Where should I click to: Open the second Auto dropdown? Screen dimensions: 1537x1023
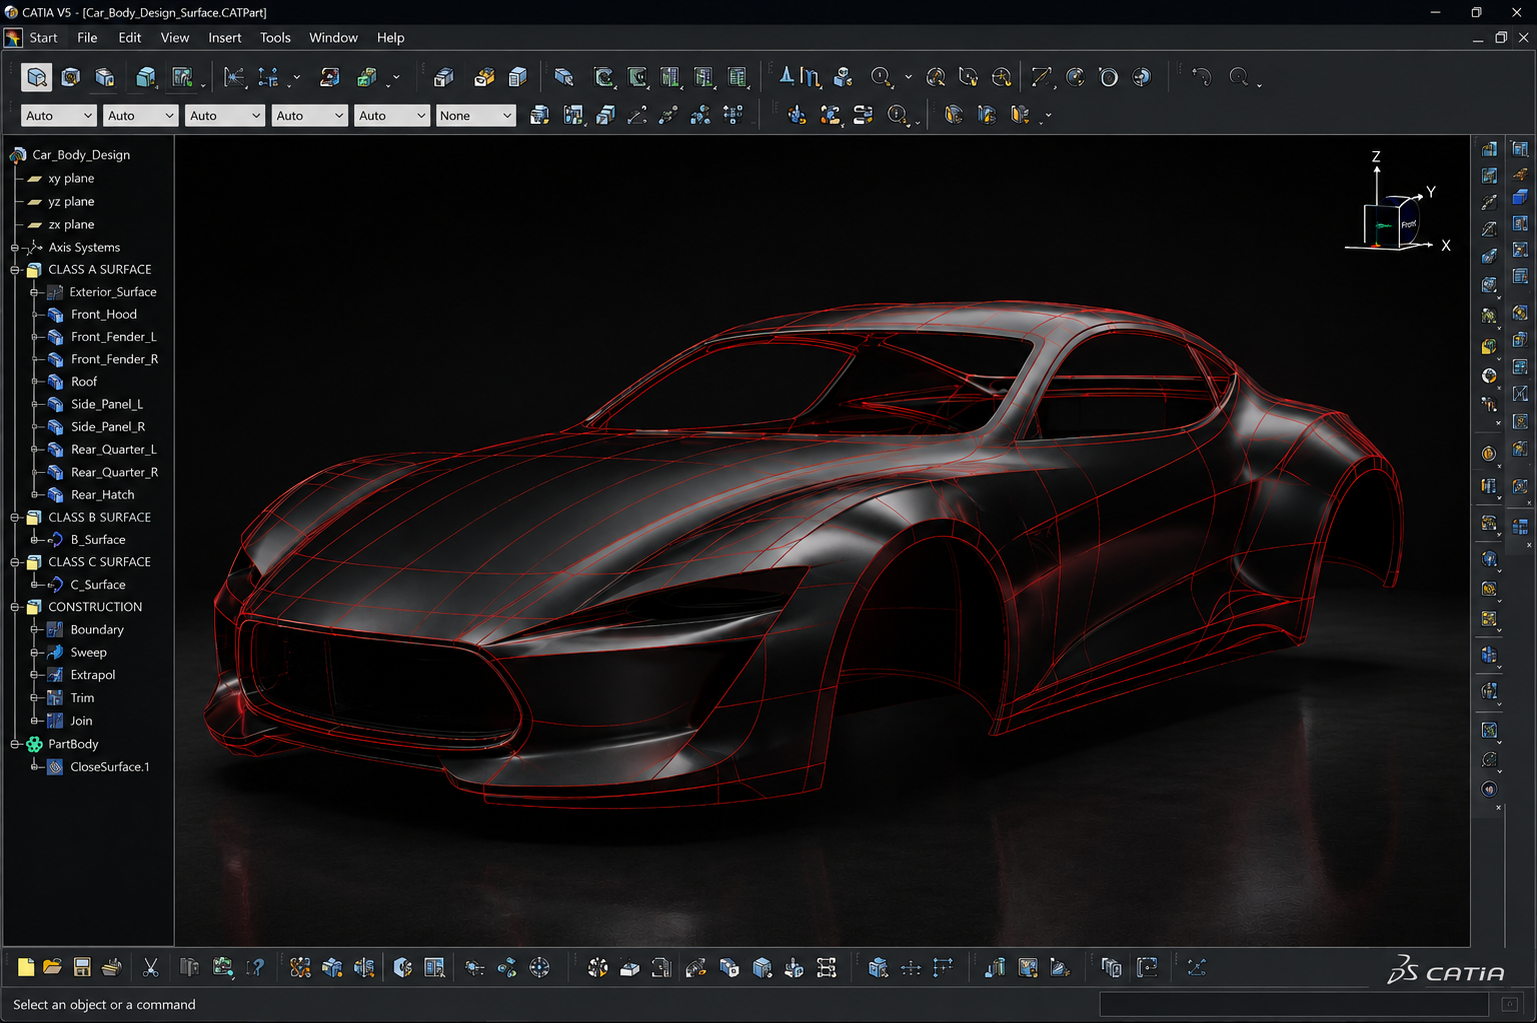140,116
